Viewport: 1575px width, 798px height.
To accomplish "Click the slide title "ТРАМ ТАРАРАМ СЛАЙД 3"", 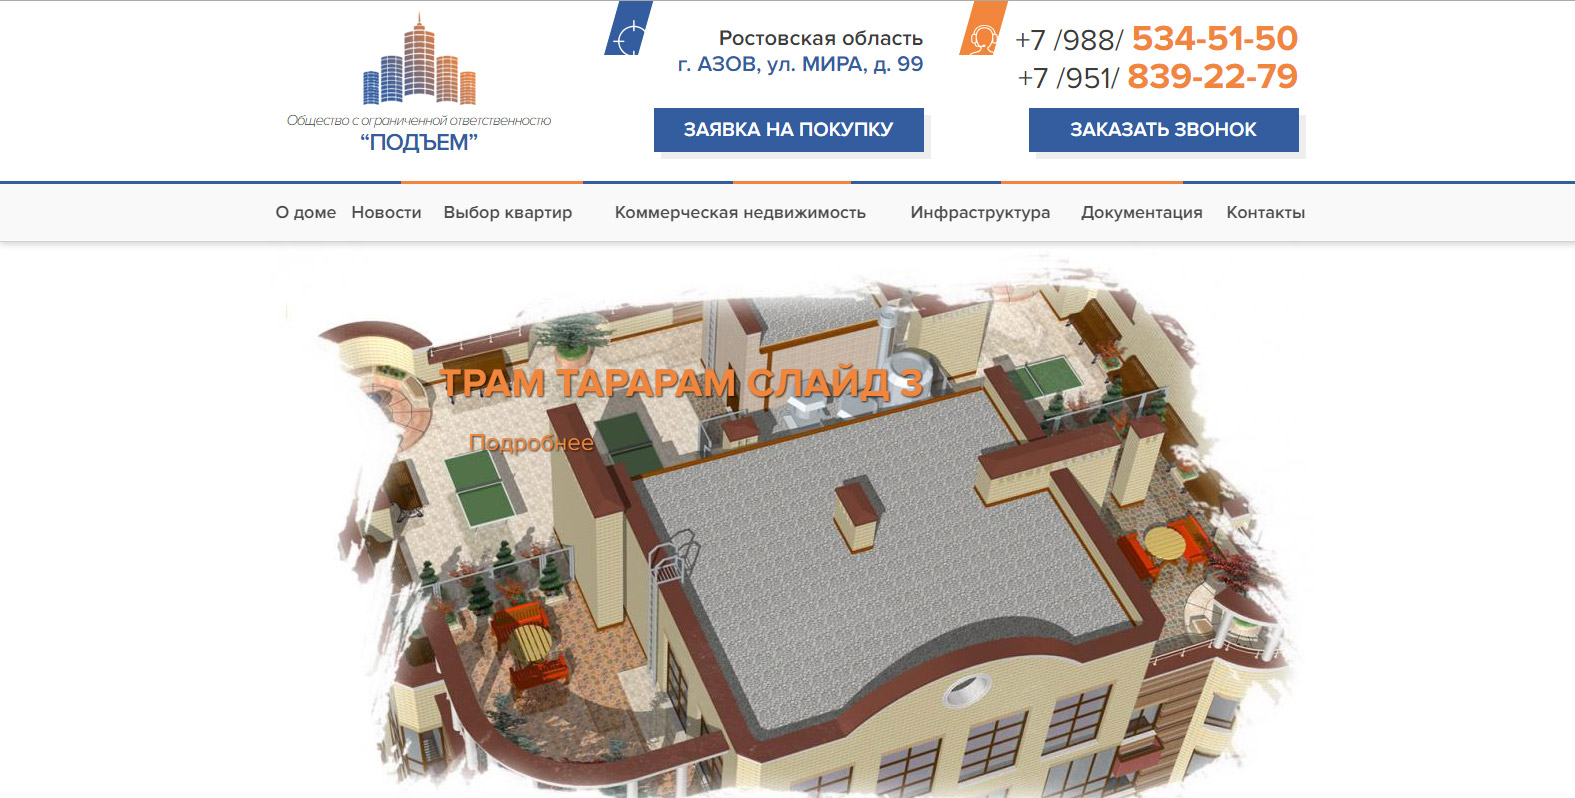I will (x=682, y=383).
